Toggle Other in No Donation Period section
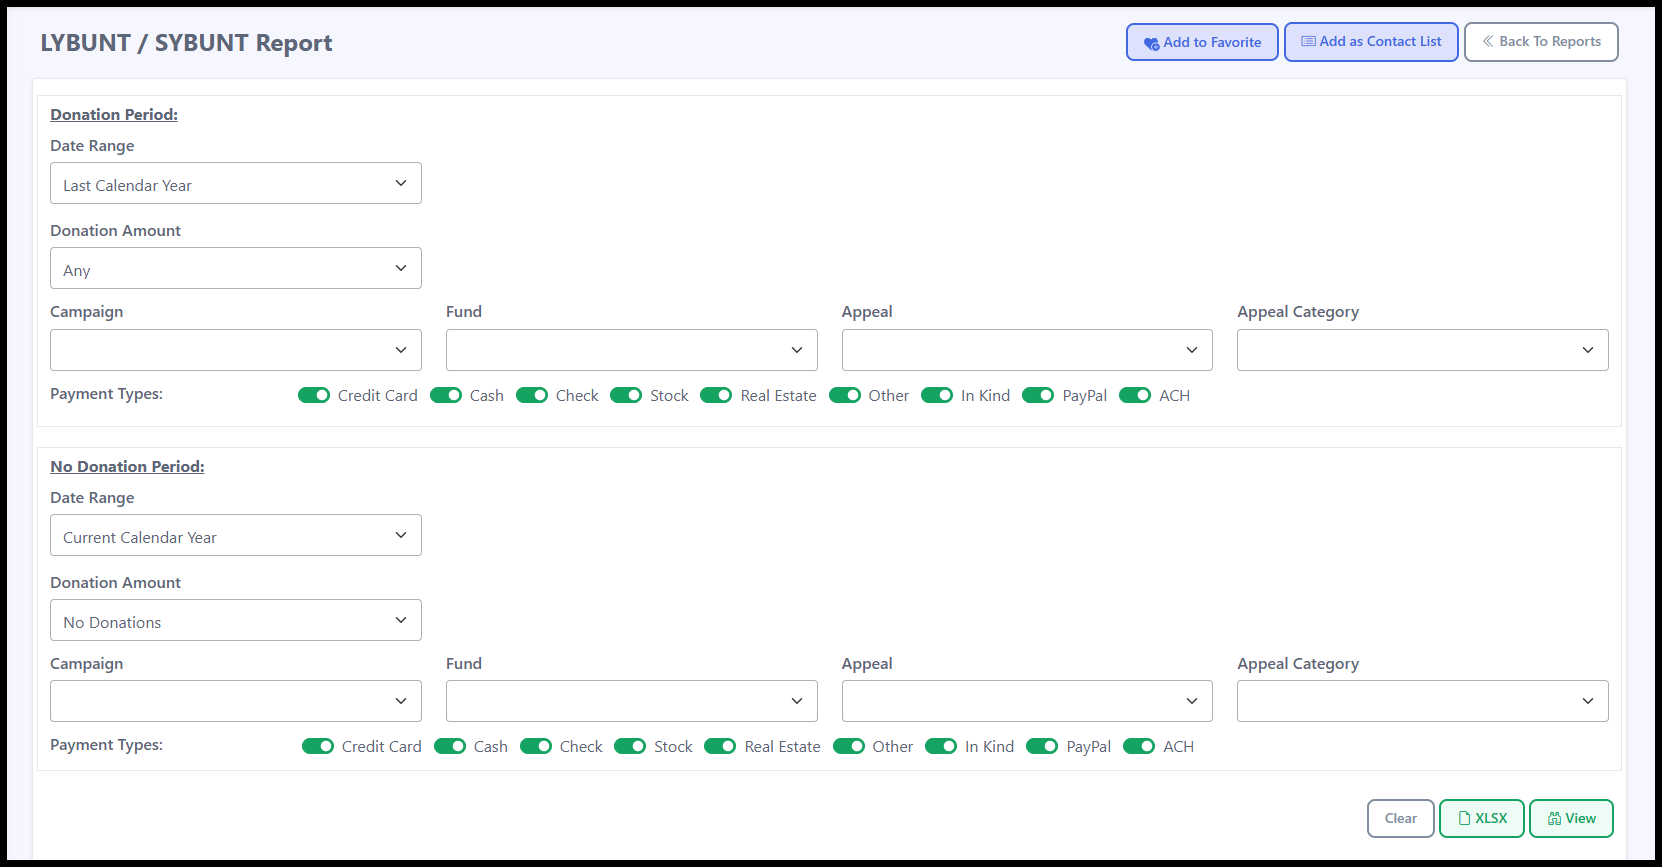The height and width of the screenshot is (867, 1662). (x=849, y=746)
